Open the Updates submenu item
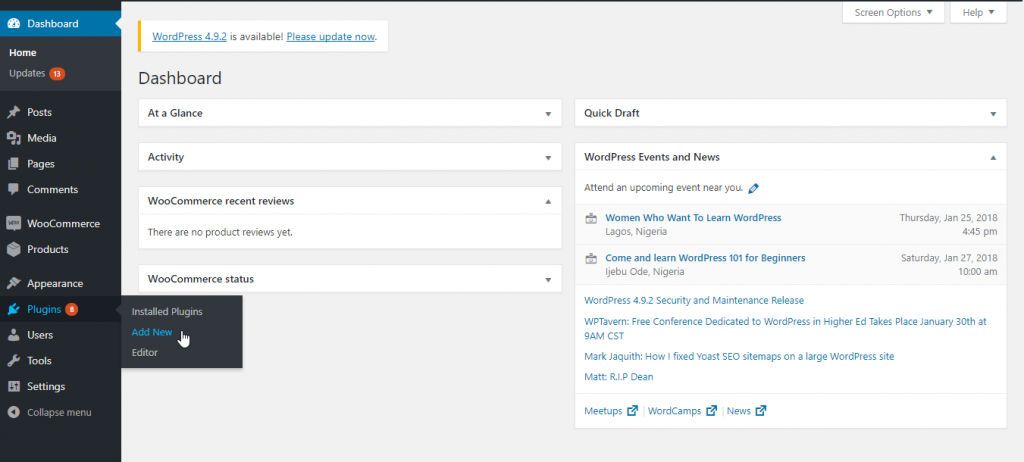This screenshot has width=1024, height=462. point(27,73)
